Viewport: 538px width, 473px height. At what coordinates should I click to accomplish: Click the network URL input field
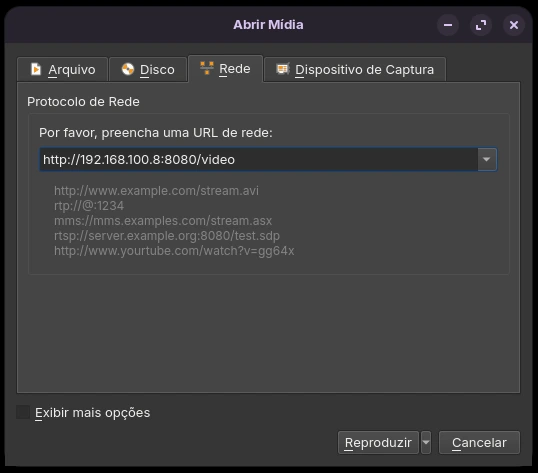click(259, 159)
